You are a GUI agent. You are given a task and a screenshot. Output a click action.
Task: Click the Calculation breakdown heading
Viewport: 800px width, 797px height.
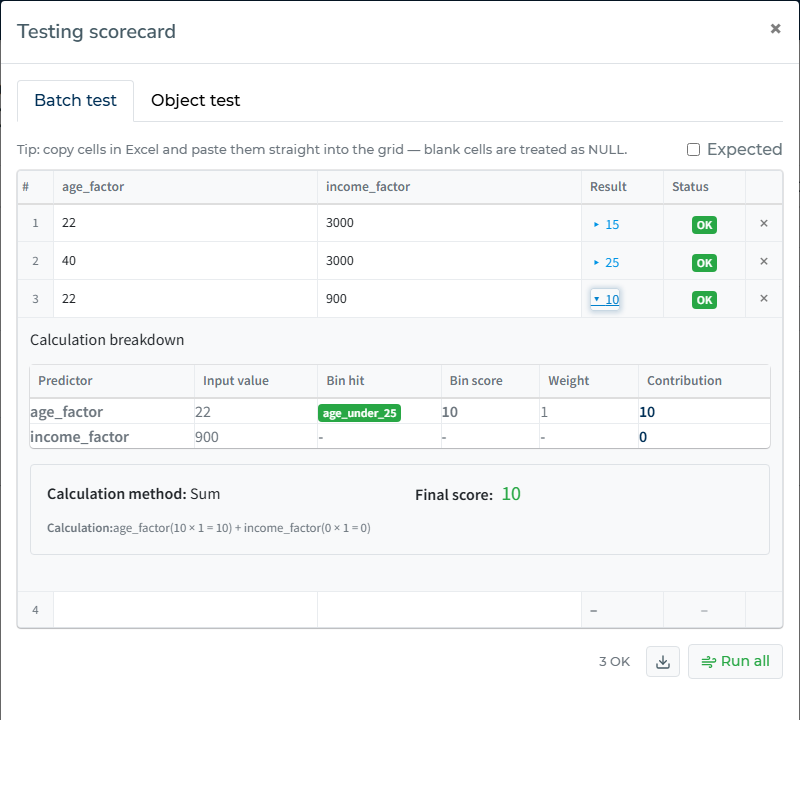coord(107,340)
